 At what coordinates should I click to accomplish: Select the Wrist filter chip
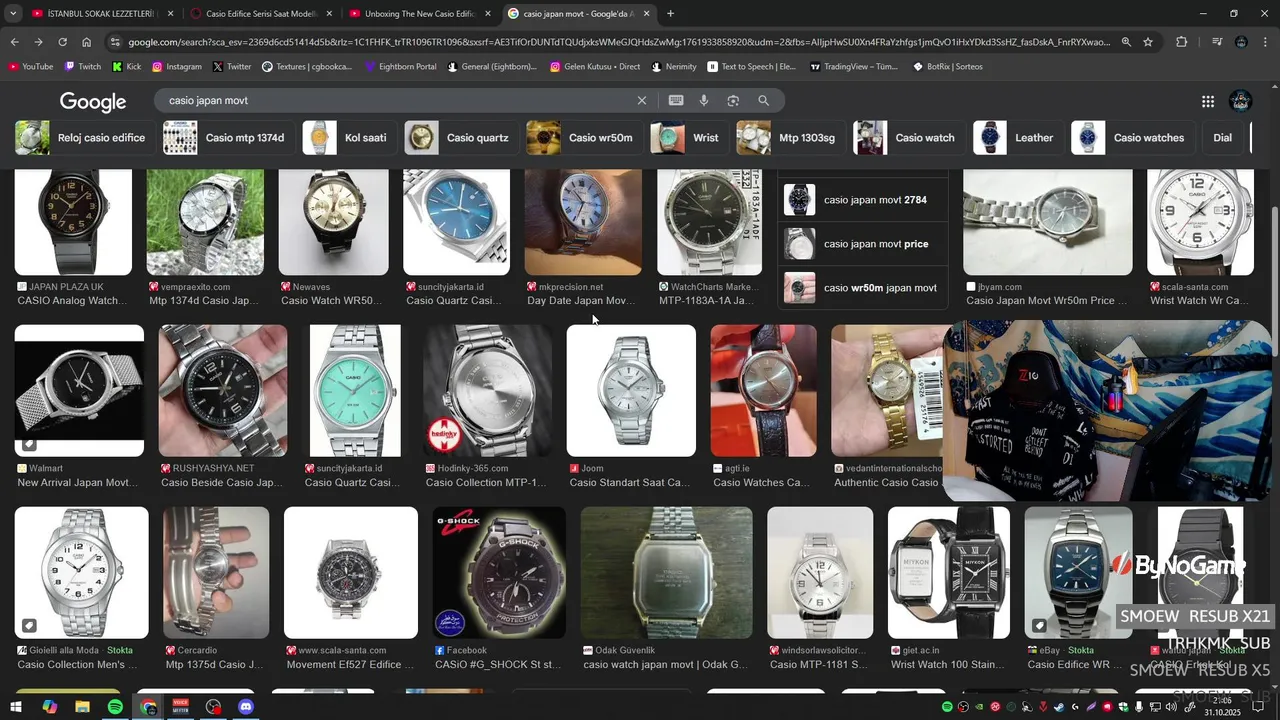click(x=688, y=138)
